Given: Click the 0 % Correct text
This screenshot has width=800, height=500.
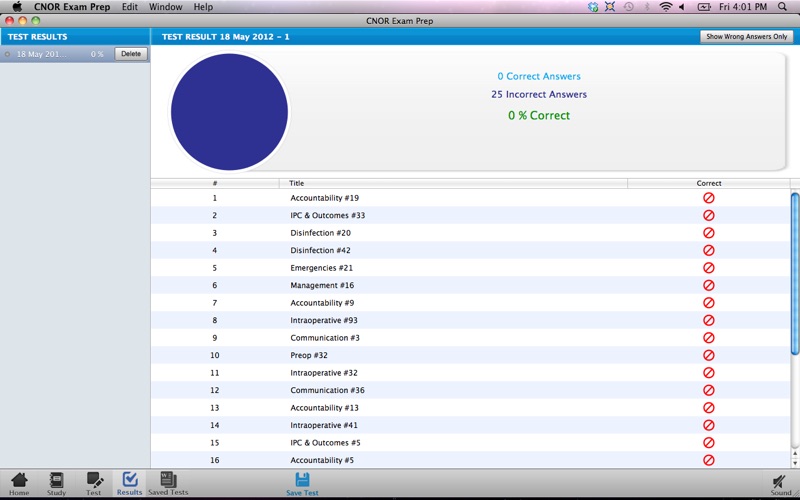Looking at the screenshot, I should [539, 115].
